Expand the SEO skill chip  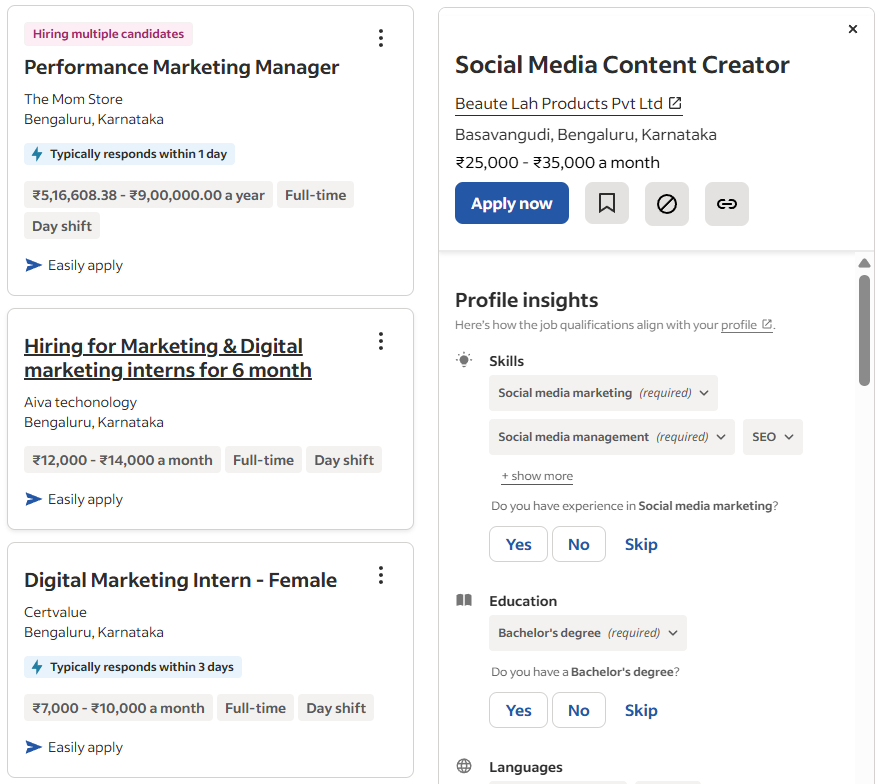click(773, 436)
